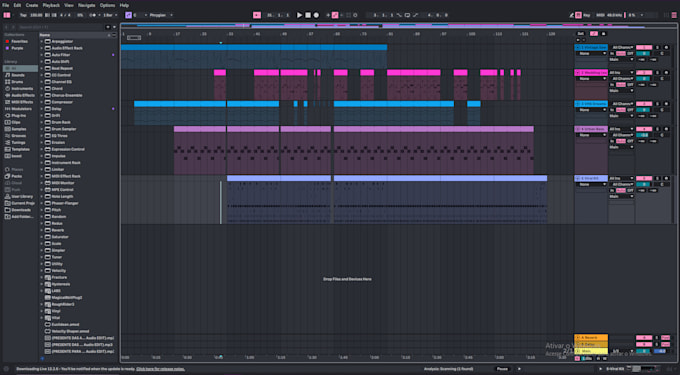Open Plug-Ins category in browser
The width and height of the screenshot is (680, 375).
pyautogui.click(x=19, y=115)
